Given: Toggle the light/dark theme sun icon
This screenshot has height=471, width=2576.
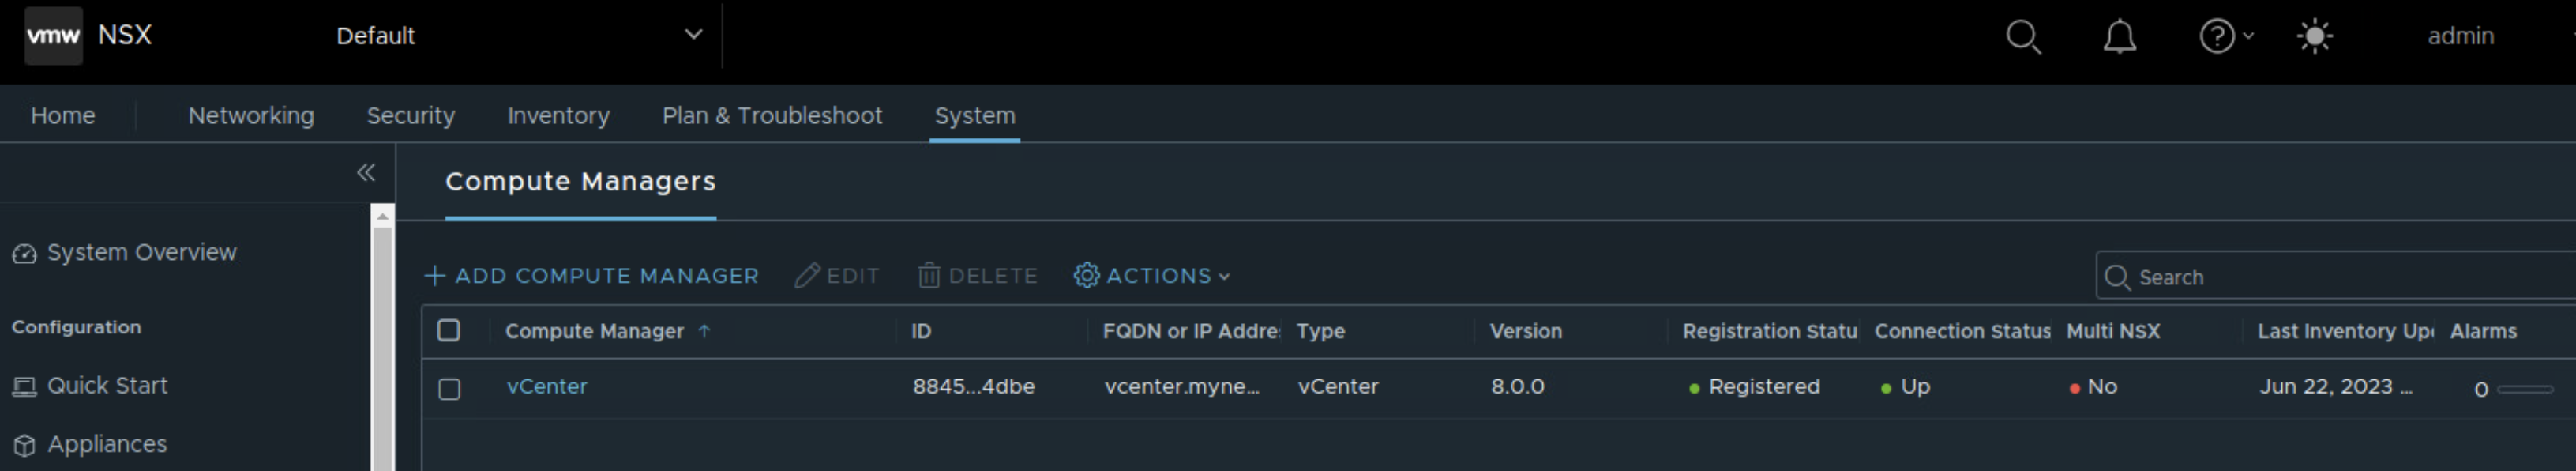Looking at the screenshot, I should [2314, 37].
